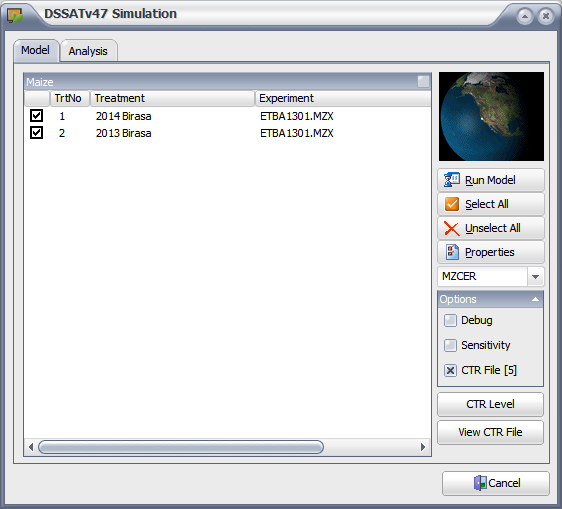Click the Maize group header label
The image size is (562, 509).
(x=40, y=82)
